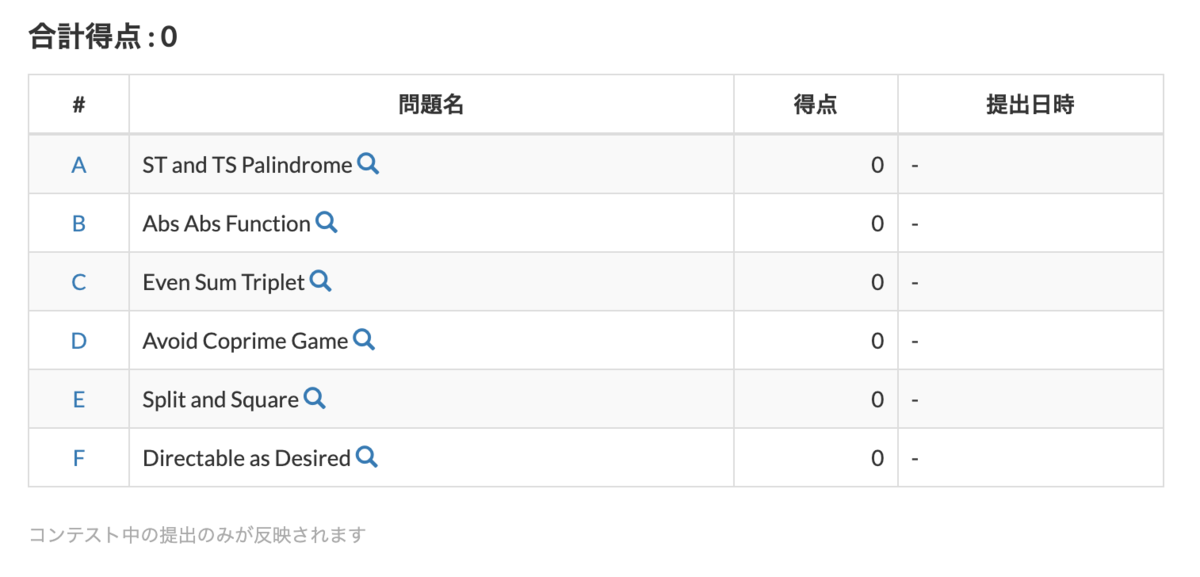This screenshot has height=577, width=1200.
Task: Click the magnifier icon next to Avoid Coprime Game
Action: (x=364, y=340)
